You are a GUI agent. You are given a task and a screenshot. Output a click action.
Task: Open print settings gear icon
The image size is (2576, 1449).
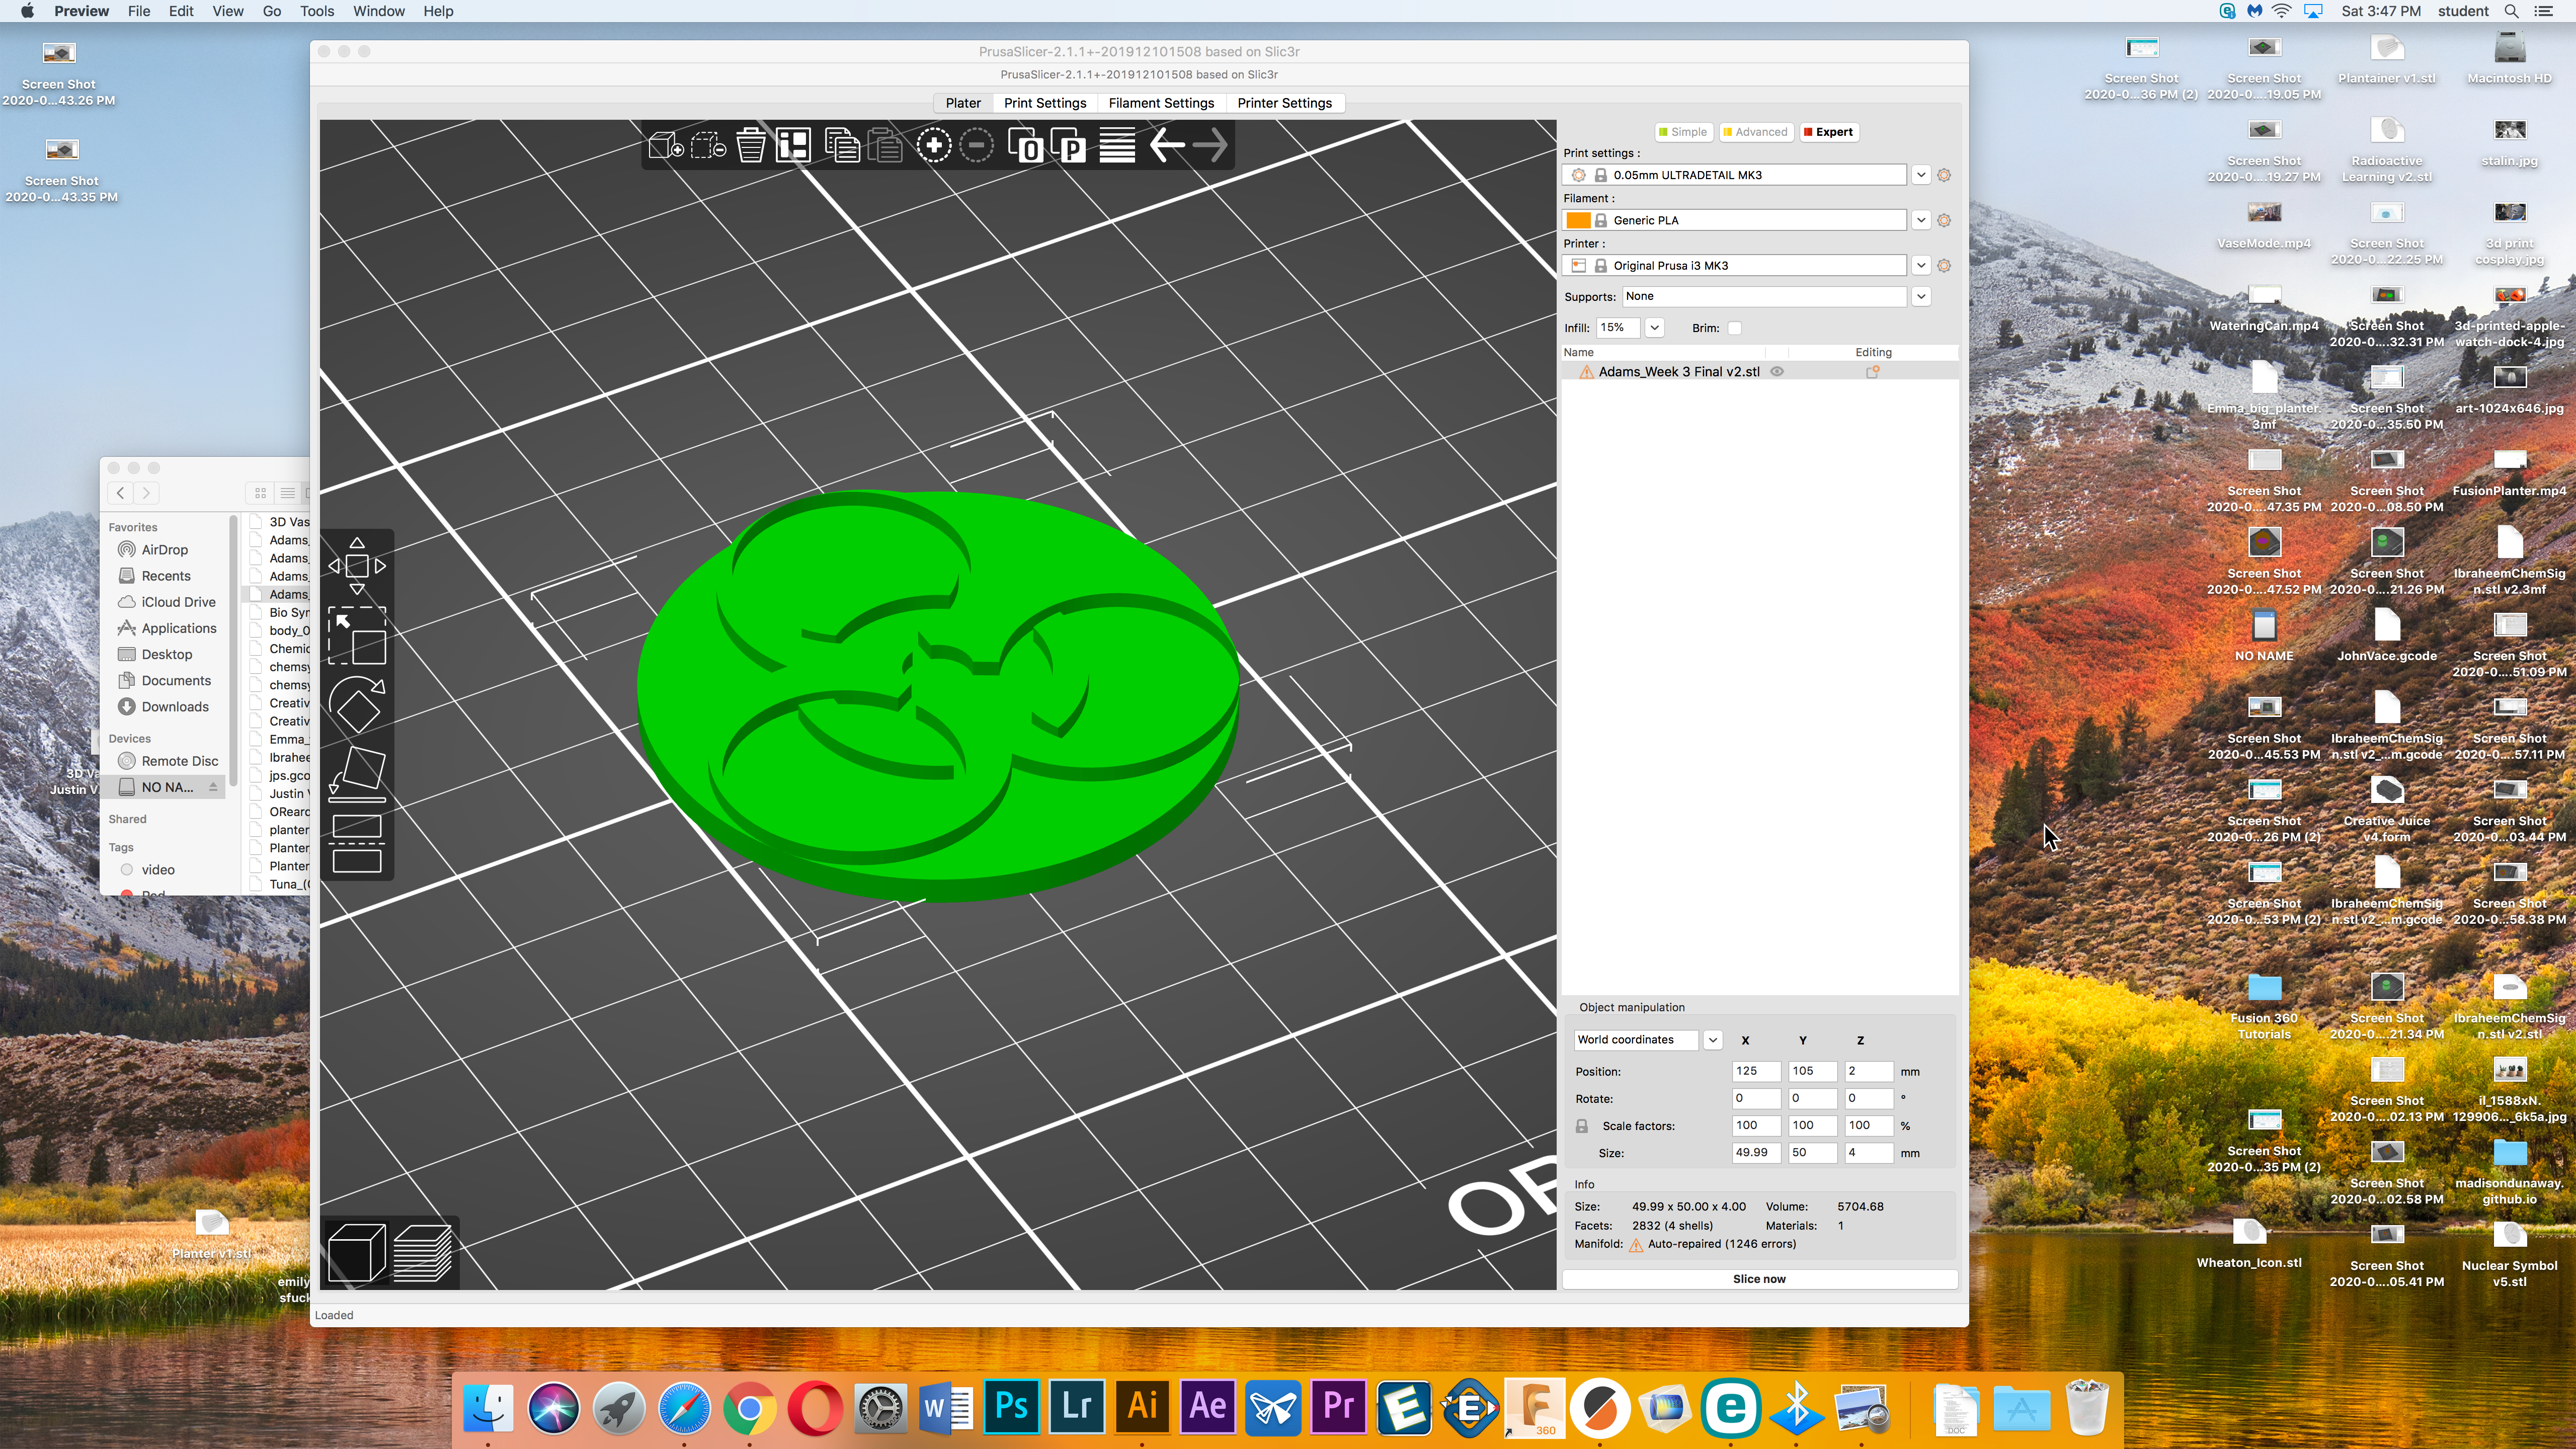(x=1944, y=175)
